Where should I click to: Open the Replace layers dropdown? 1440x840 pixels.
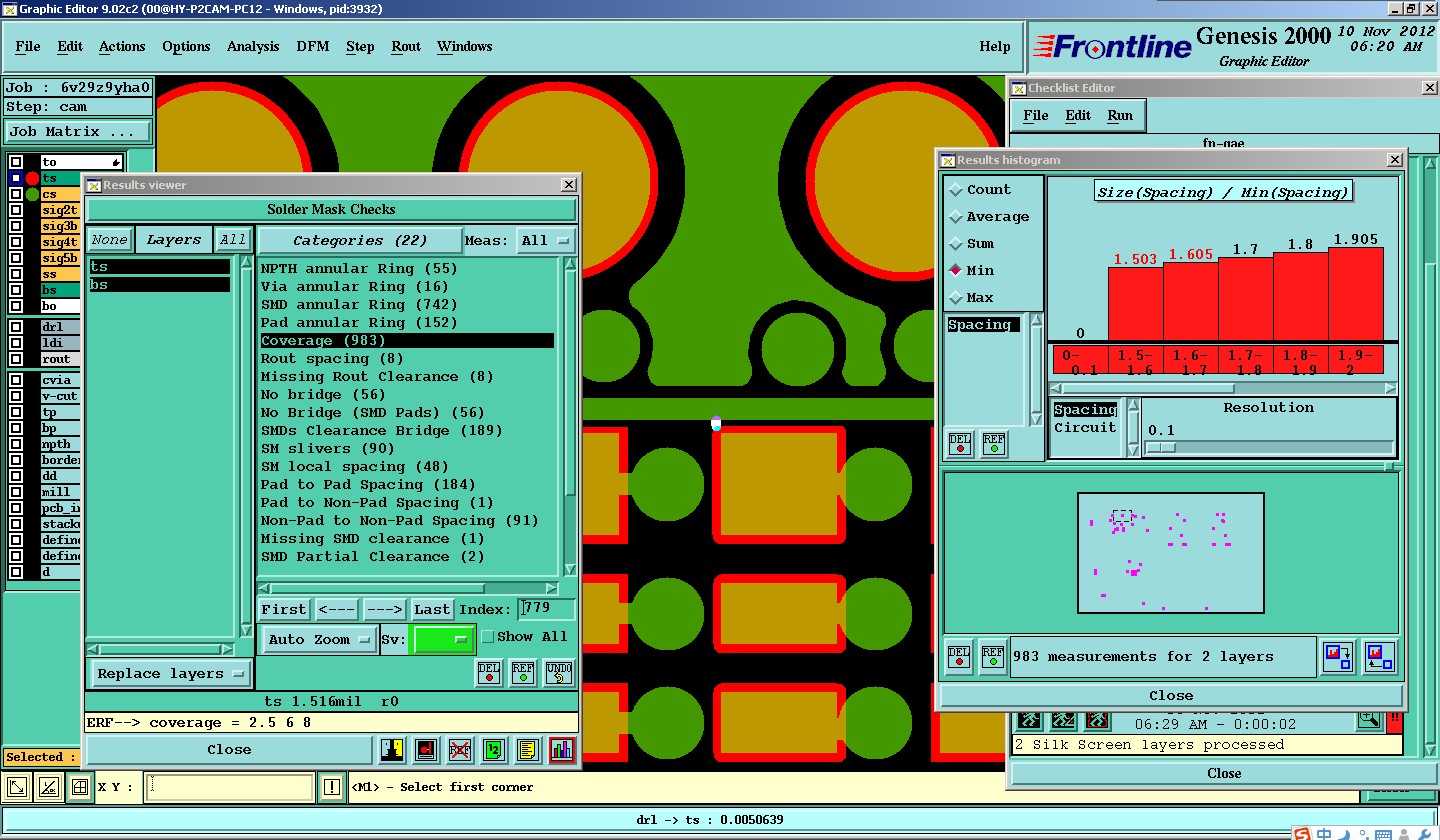170,674
